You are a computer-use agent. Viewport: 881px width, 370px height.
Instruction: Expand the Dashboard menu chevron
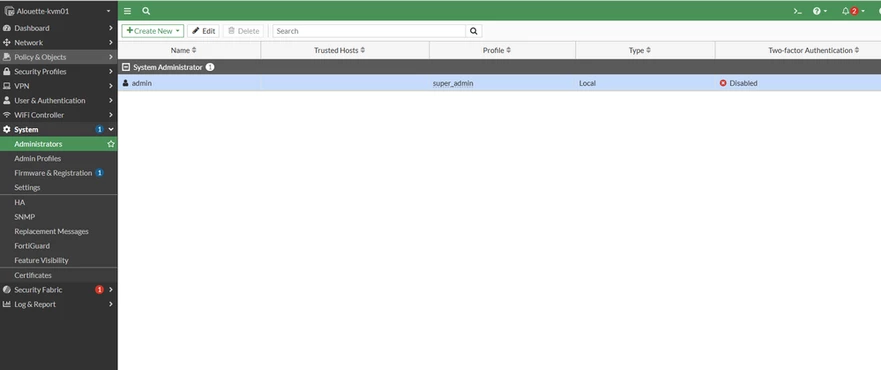point(111,28)
